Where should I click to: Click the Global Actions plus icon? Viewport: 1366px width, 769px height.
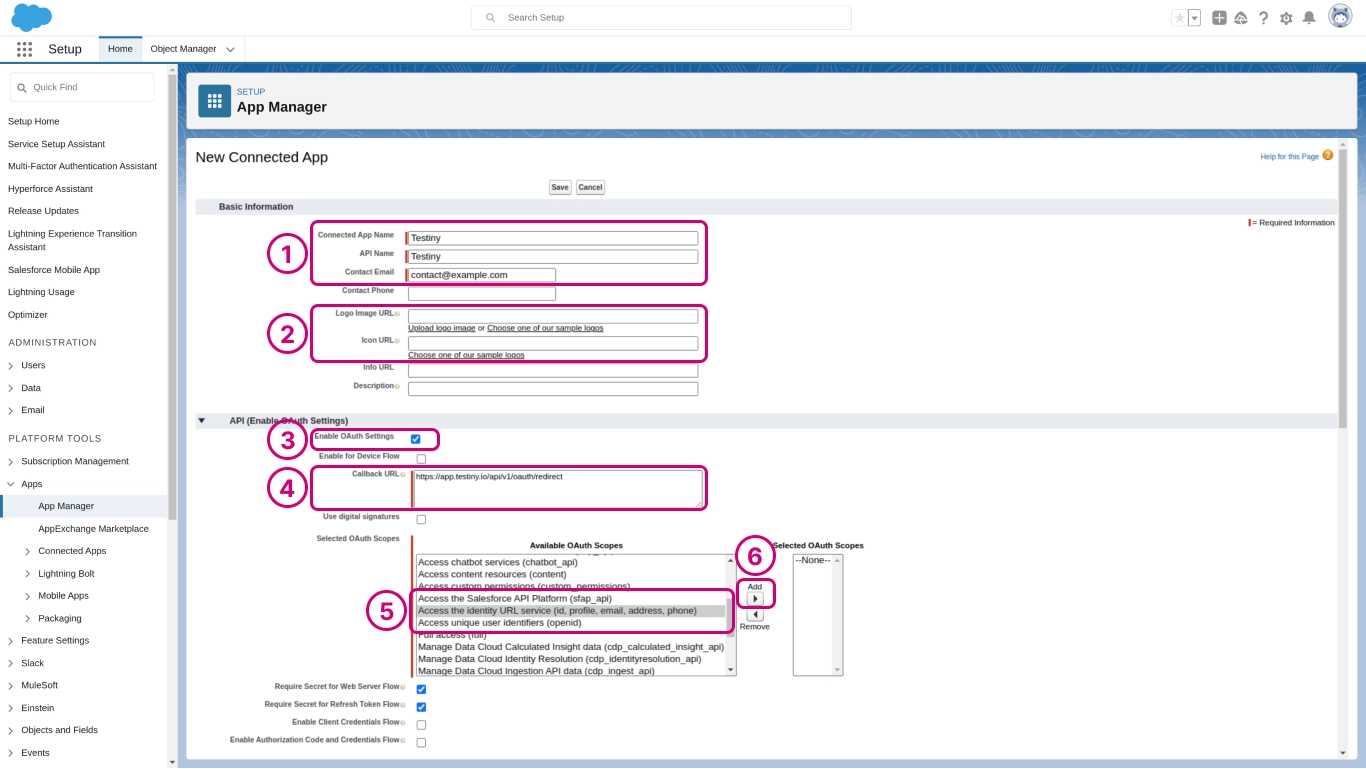coord(1219,18)
